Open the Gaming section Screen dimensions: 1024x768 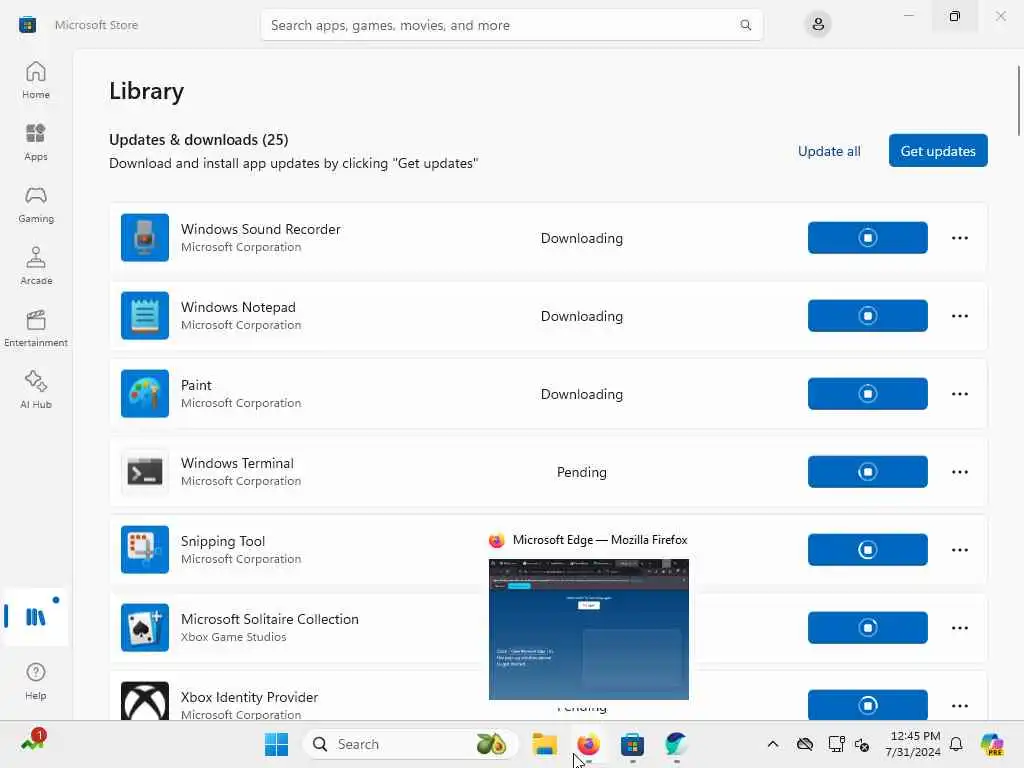[x=35, y=204]
